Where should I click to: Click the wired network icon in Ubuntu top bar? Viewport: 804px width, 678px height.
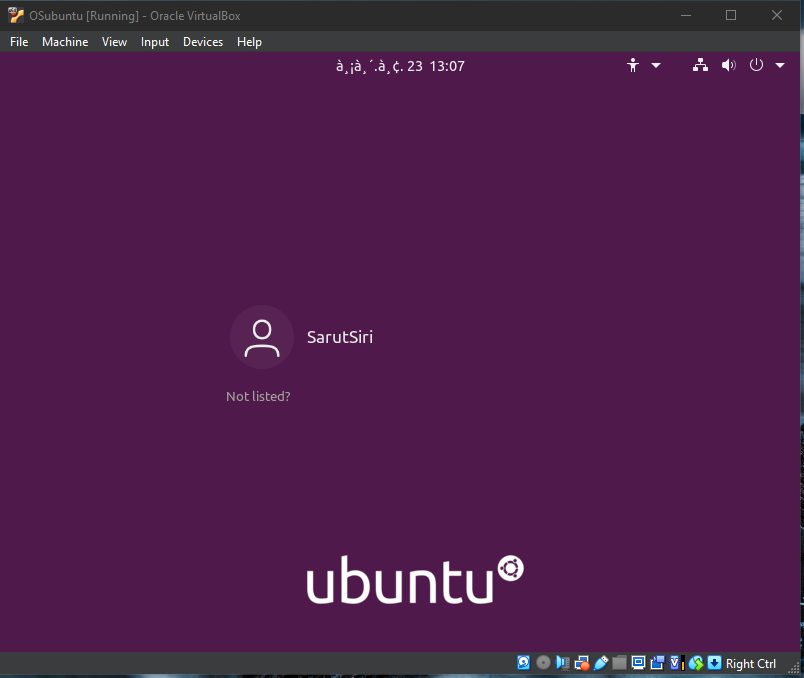coord(700,66)
